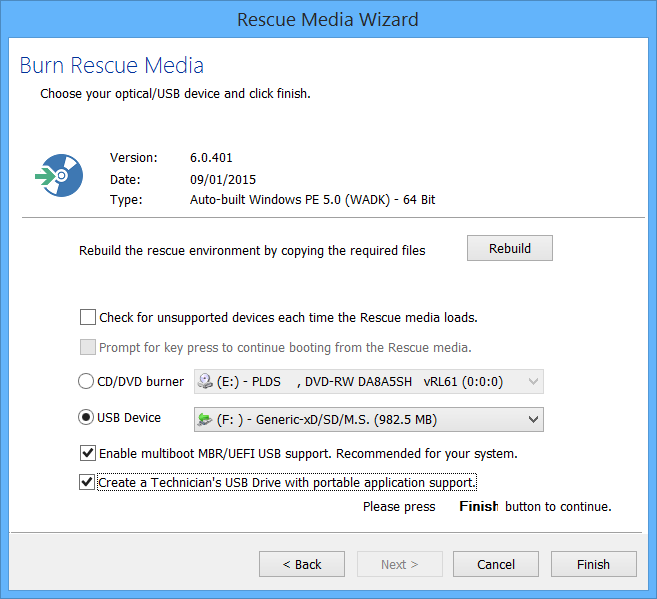Expand the CD/DVD burner drive dropdown
The width and height of the screenshot is (657, 599).
point(532,381)
